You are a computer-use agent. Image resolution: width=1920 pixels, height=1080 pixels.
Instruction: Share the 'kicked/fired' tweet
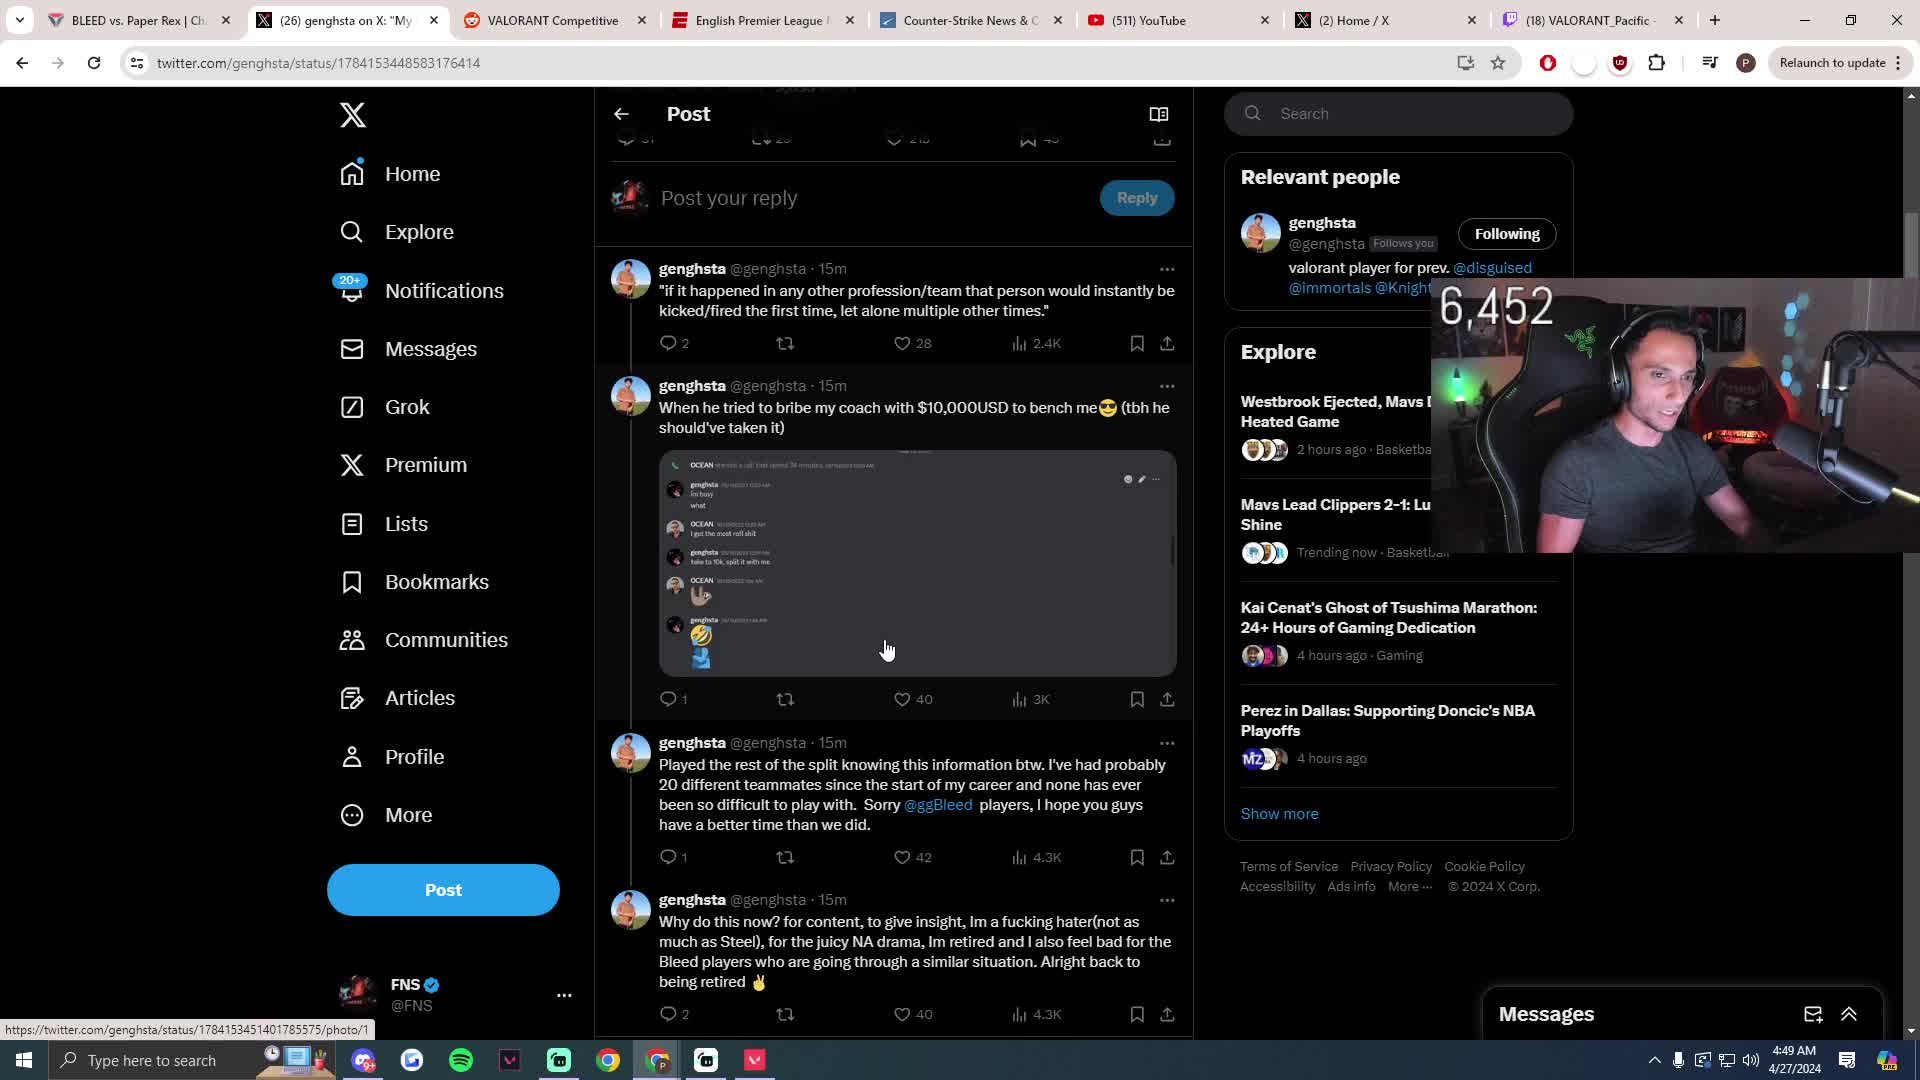(1167, 343)
